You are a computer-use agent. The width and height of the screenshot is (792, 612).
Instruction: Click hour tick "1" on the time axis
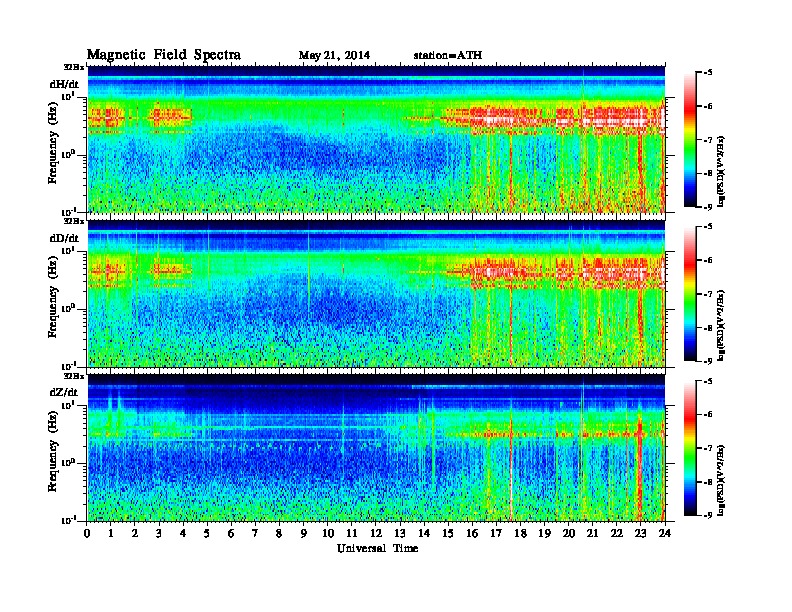coord(111,533)
